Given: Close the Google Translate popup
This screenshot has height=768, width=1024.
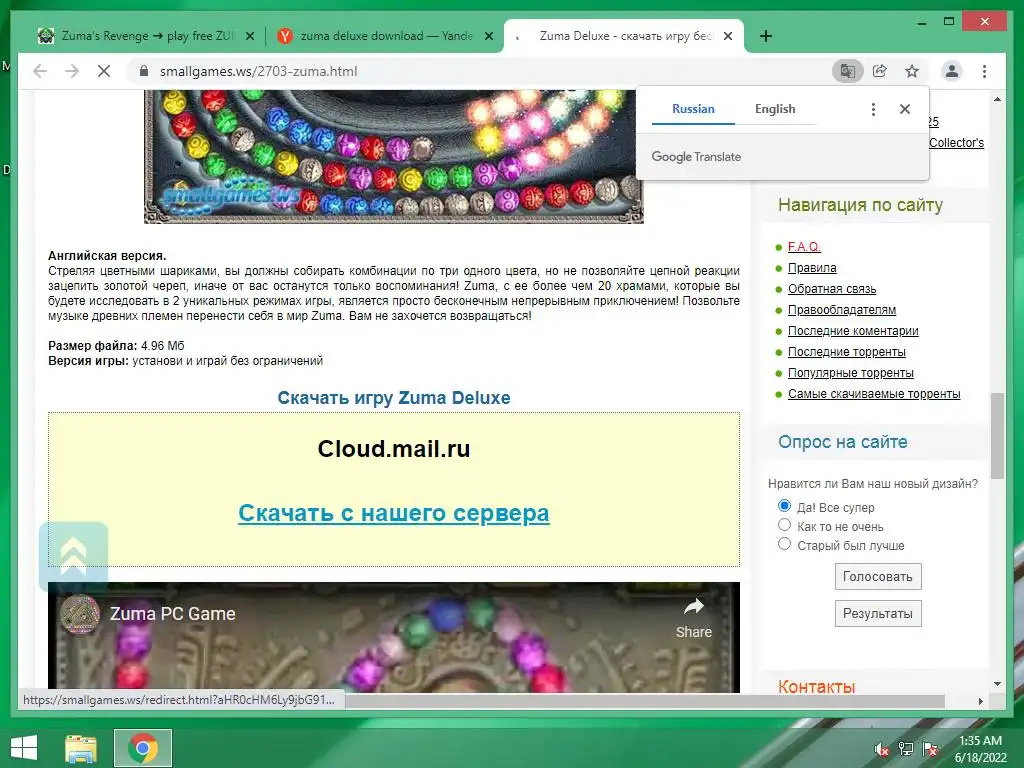Looking at the screenshot, I should [904, 109].
